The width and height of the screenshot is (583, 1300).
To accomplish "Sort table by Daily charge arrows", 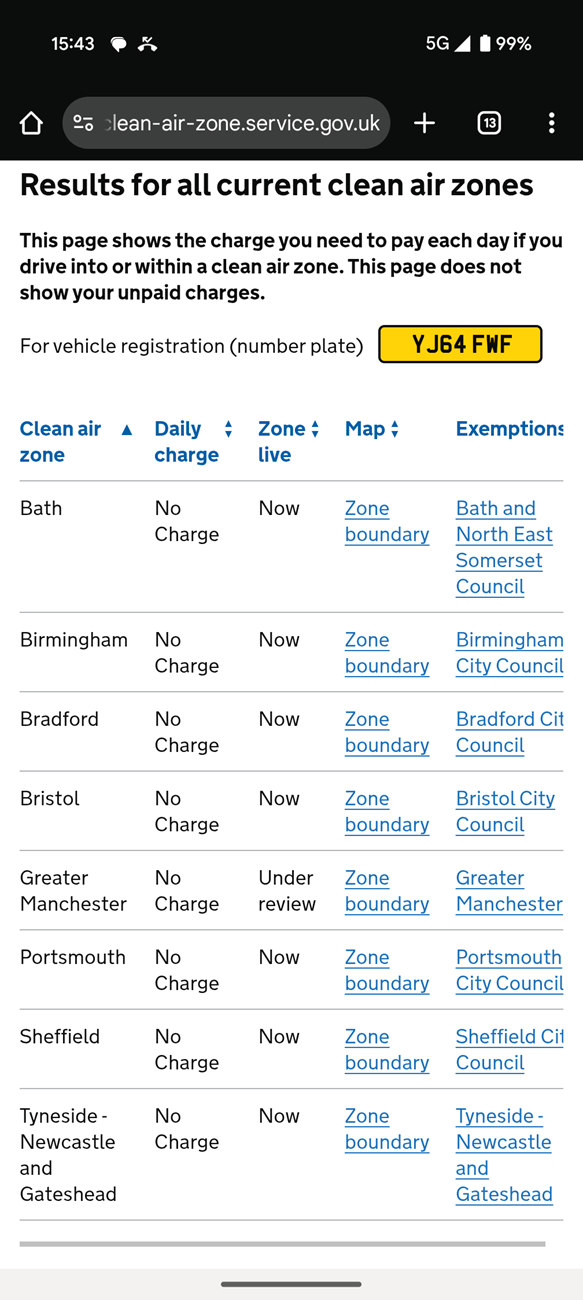I will tap(228, 429).
